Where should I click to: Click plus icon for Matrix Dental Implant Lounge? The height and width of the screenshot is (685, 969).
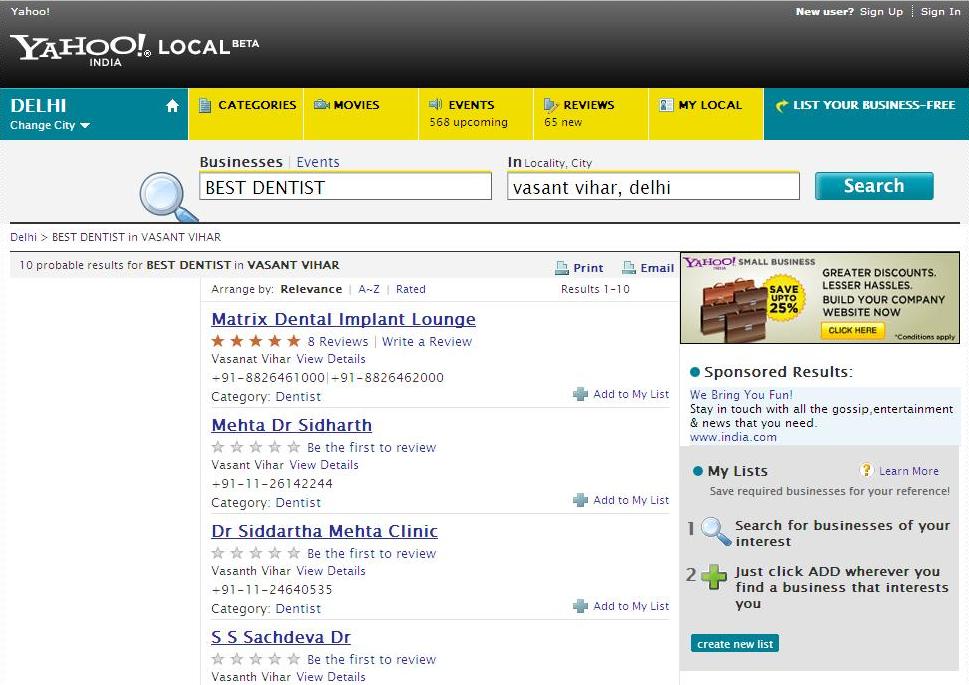580,394
